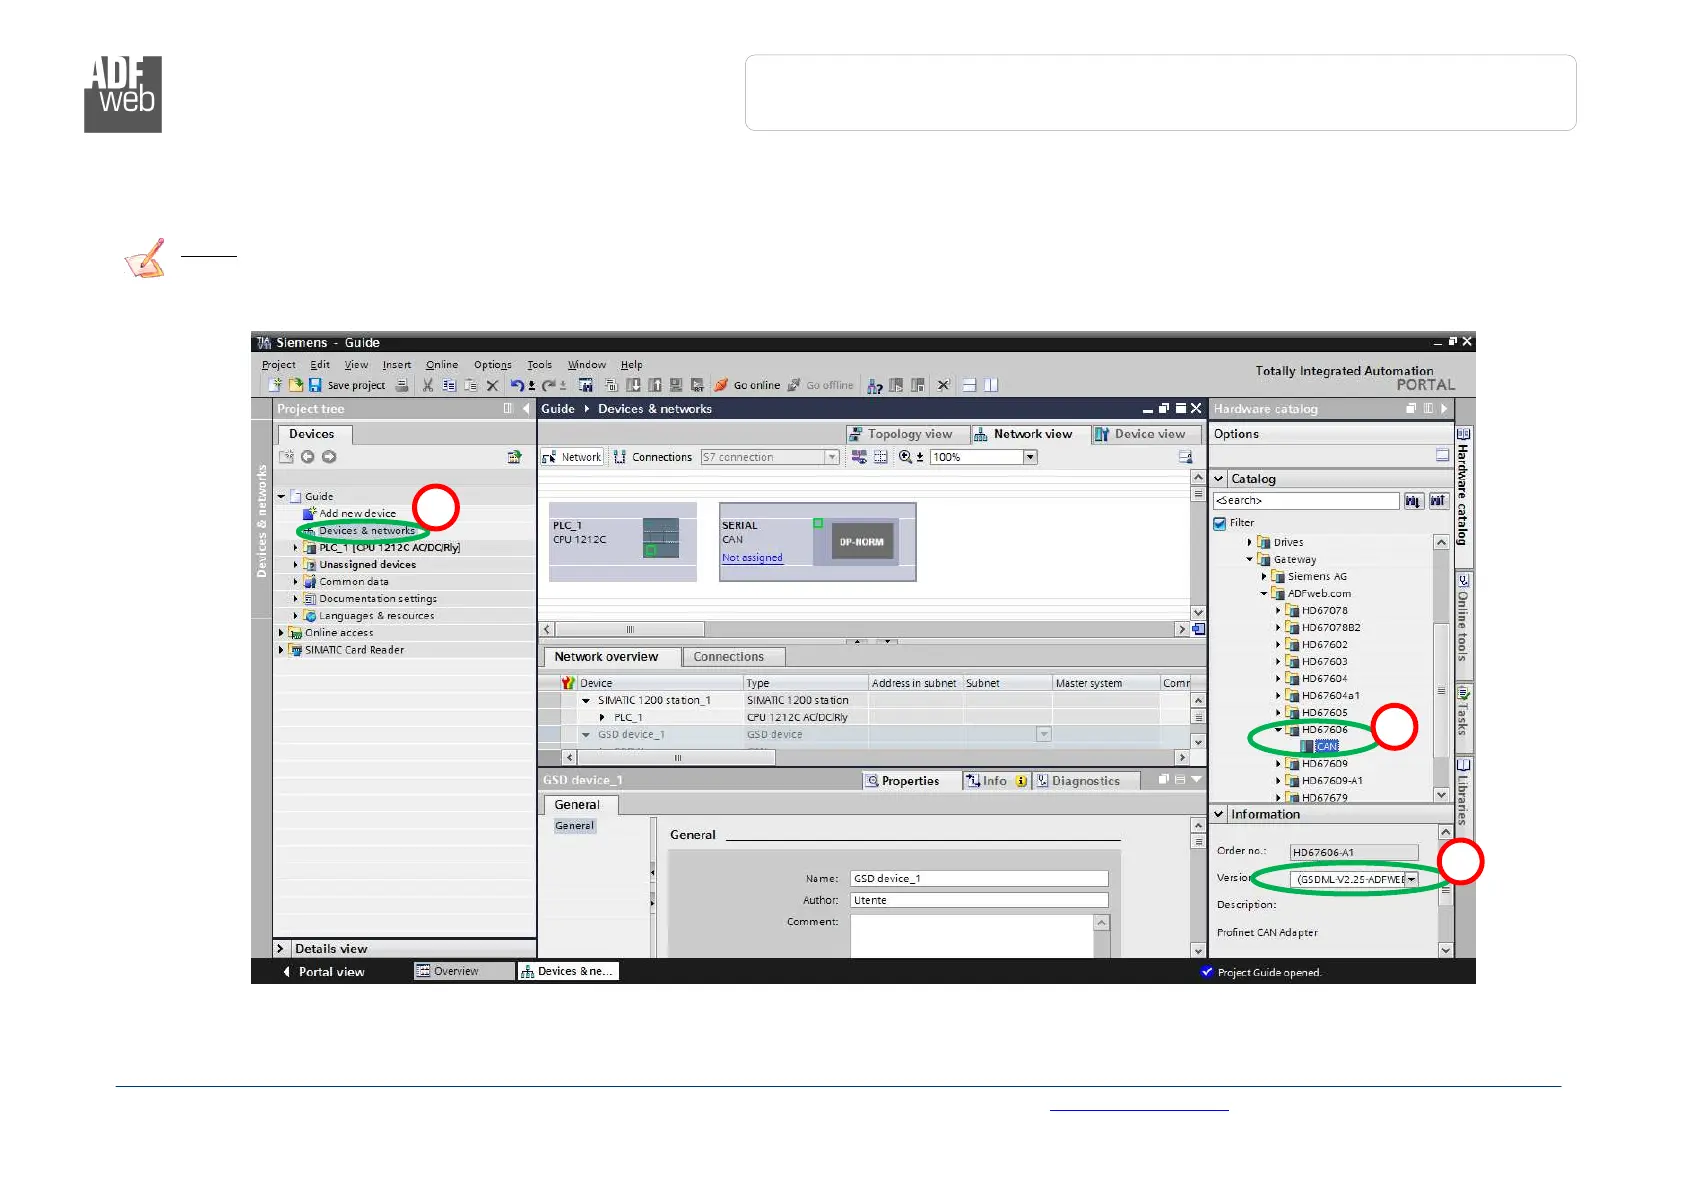Open the Help menu
Viewport: 1684px width, 1190px height.
pyautogui.click(x=632, y=365)
